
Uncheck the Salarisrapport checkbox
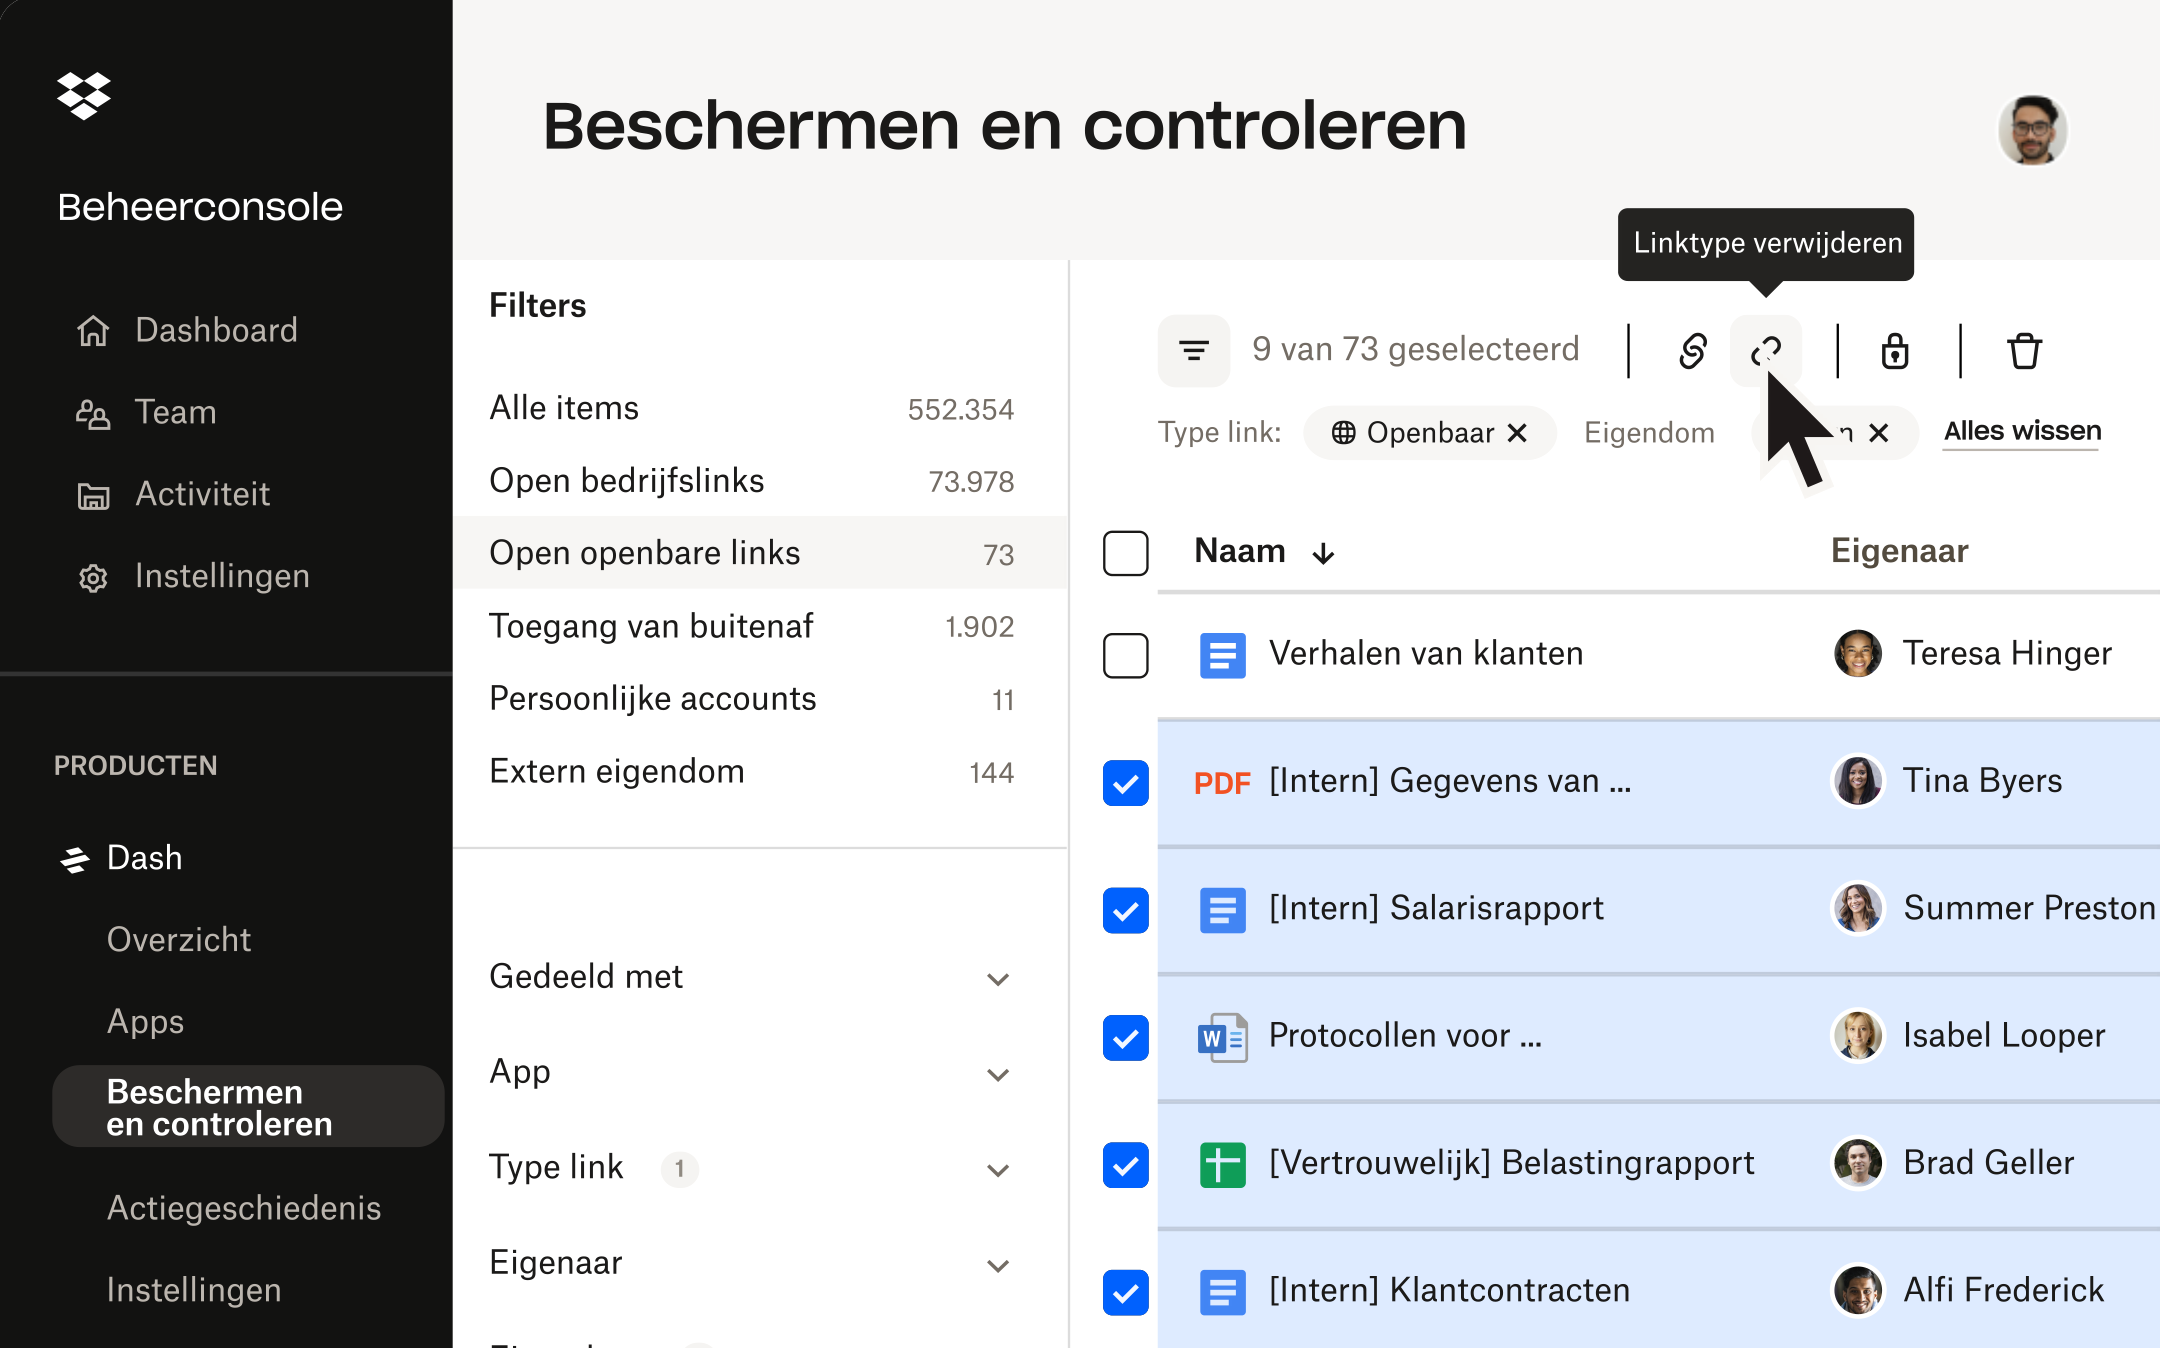(x=1125, y=910)
